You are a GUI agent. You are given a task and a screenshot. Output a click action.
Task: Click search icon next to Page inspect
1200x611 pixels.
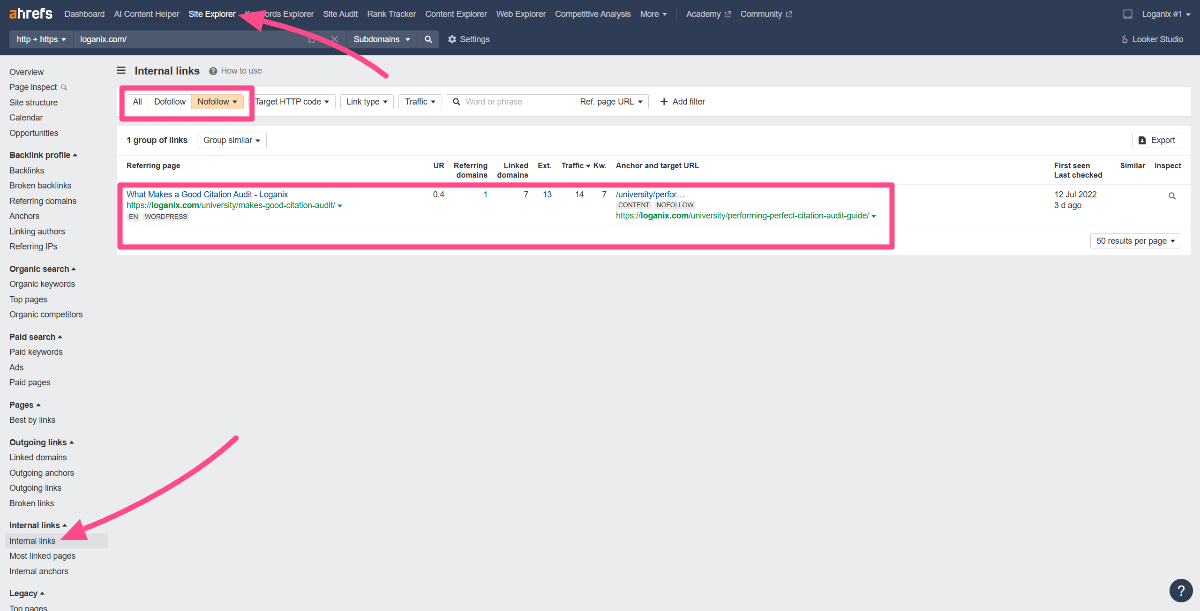(64, 87)
